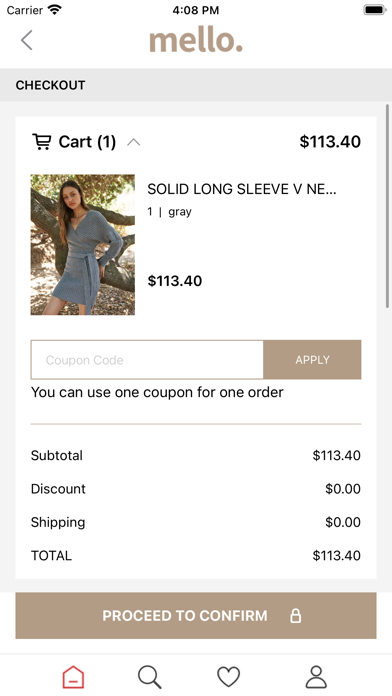Screen dimensions: 392x696
Task: Open the profile person tab
Action: click(x=316, y=677)
